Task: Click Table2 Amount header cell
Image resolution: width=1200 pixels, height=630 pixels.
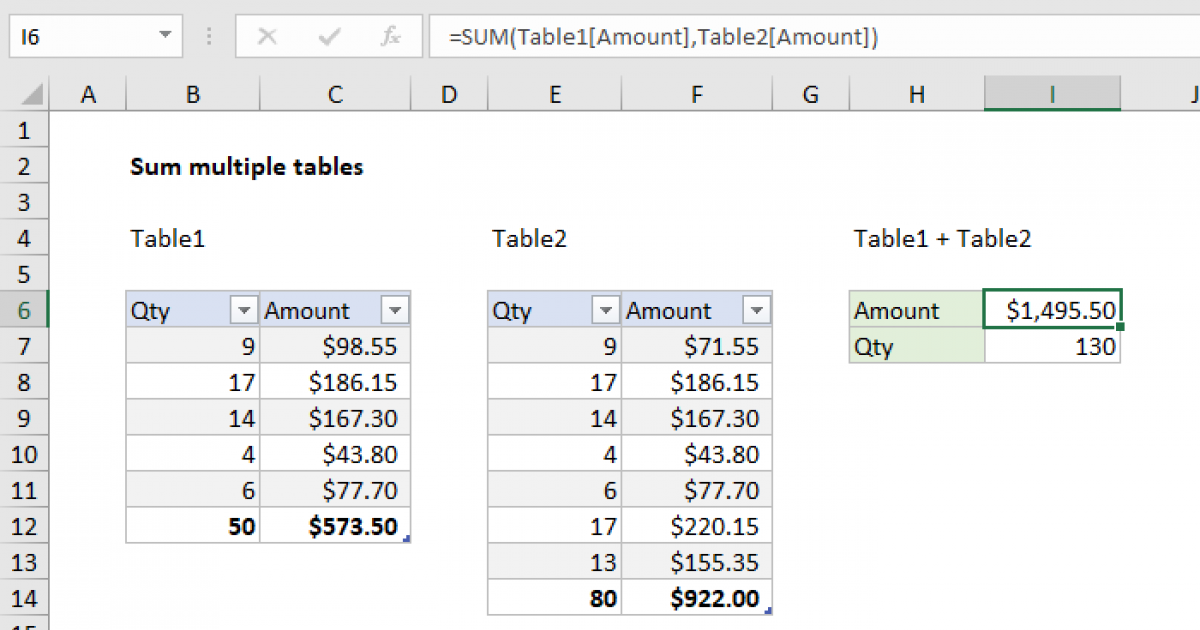Action: click(697, 311)
